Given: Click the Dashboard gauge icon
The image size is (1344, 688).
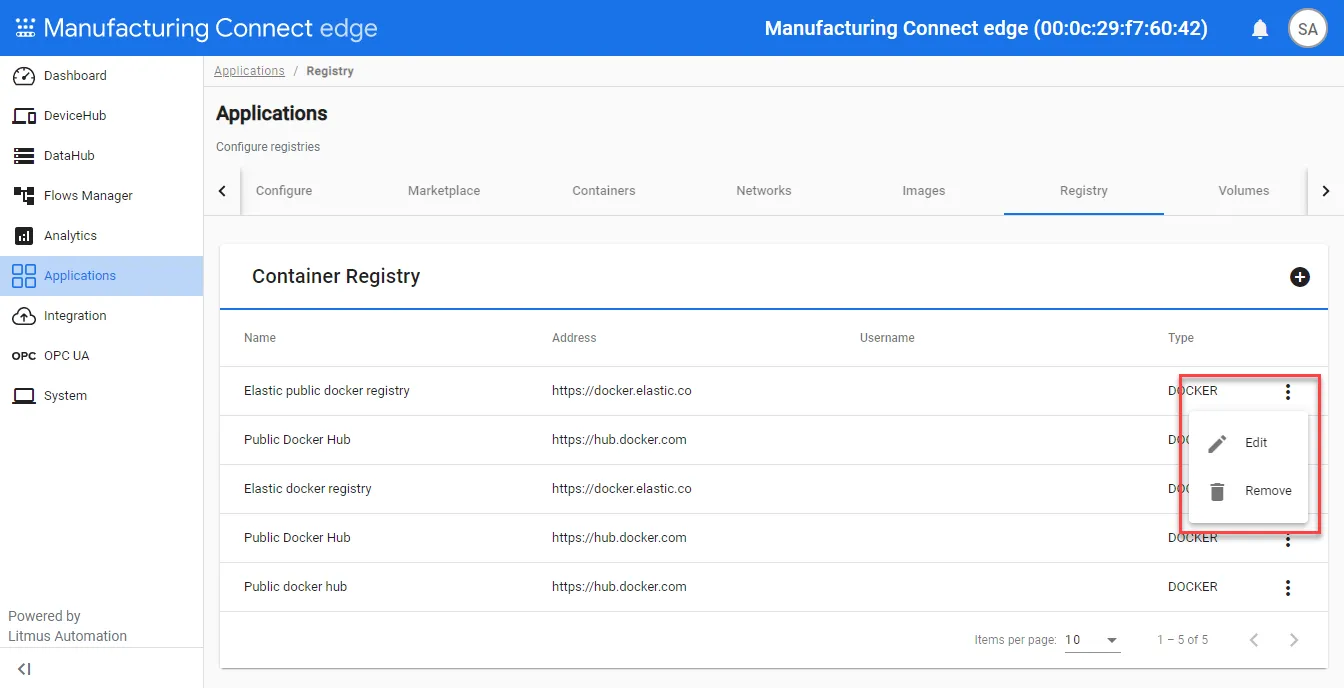Looking at the screenshot, I should [24, 76].
